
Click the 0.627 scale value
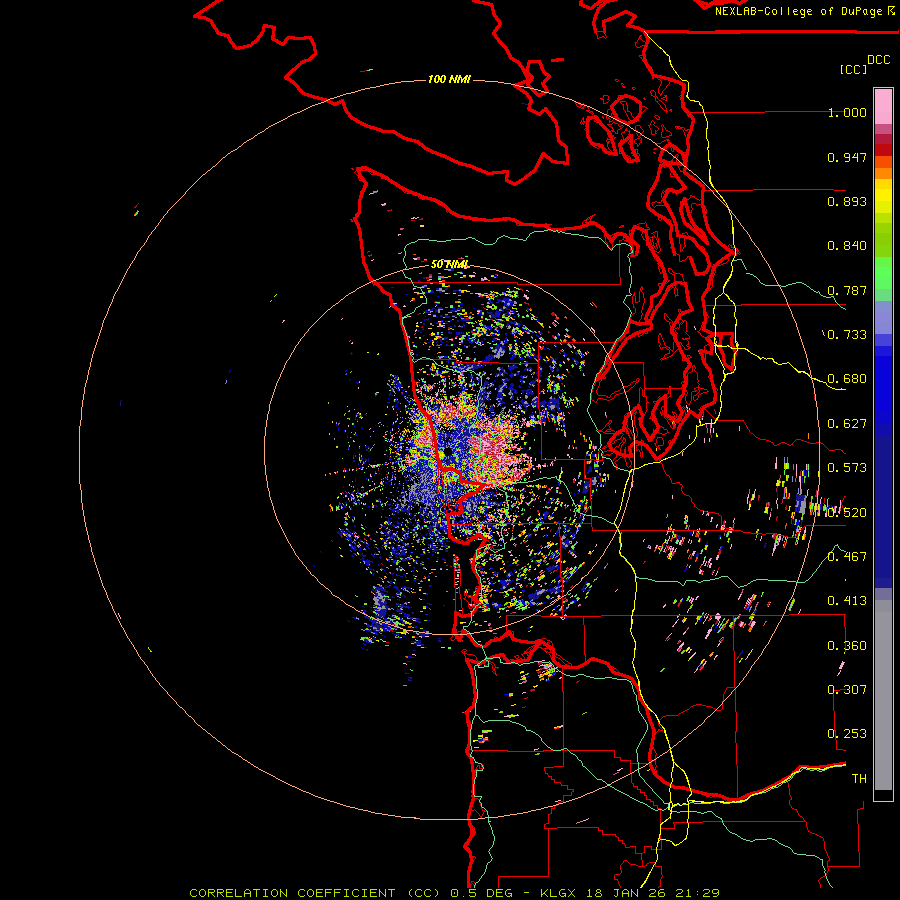tap(847, 424)
